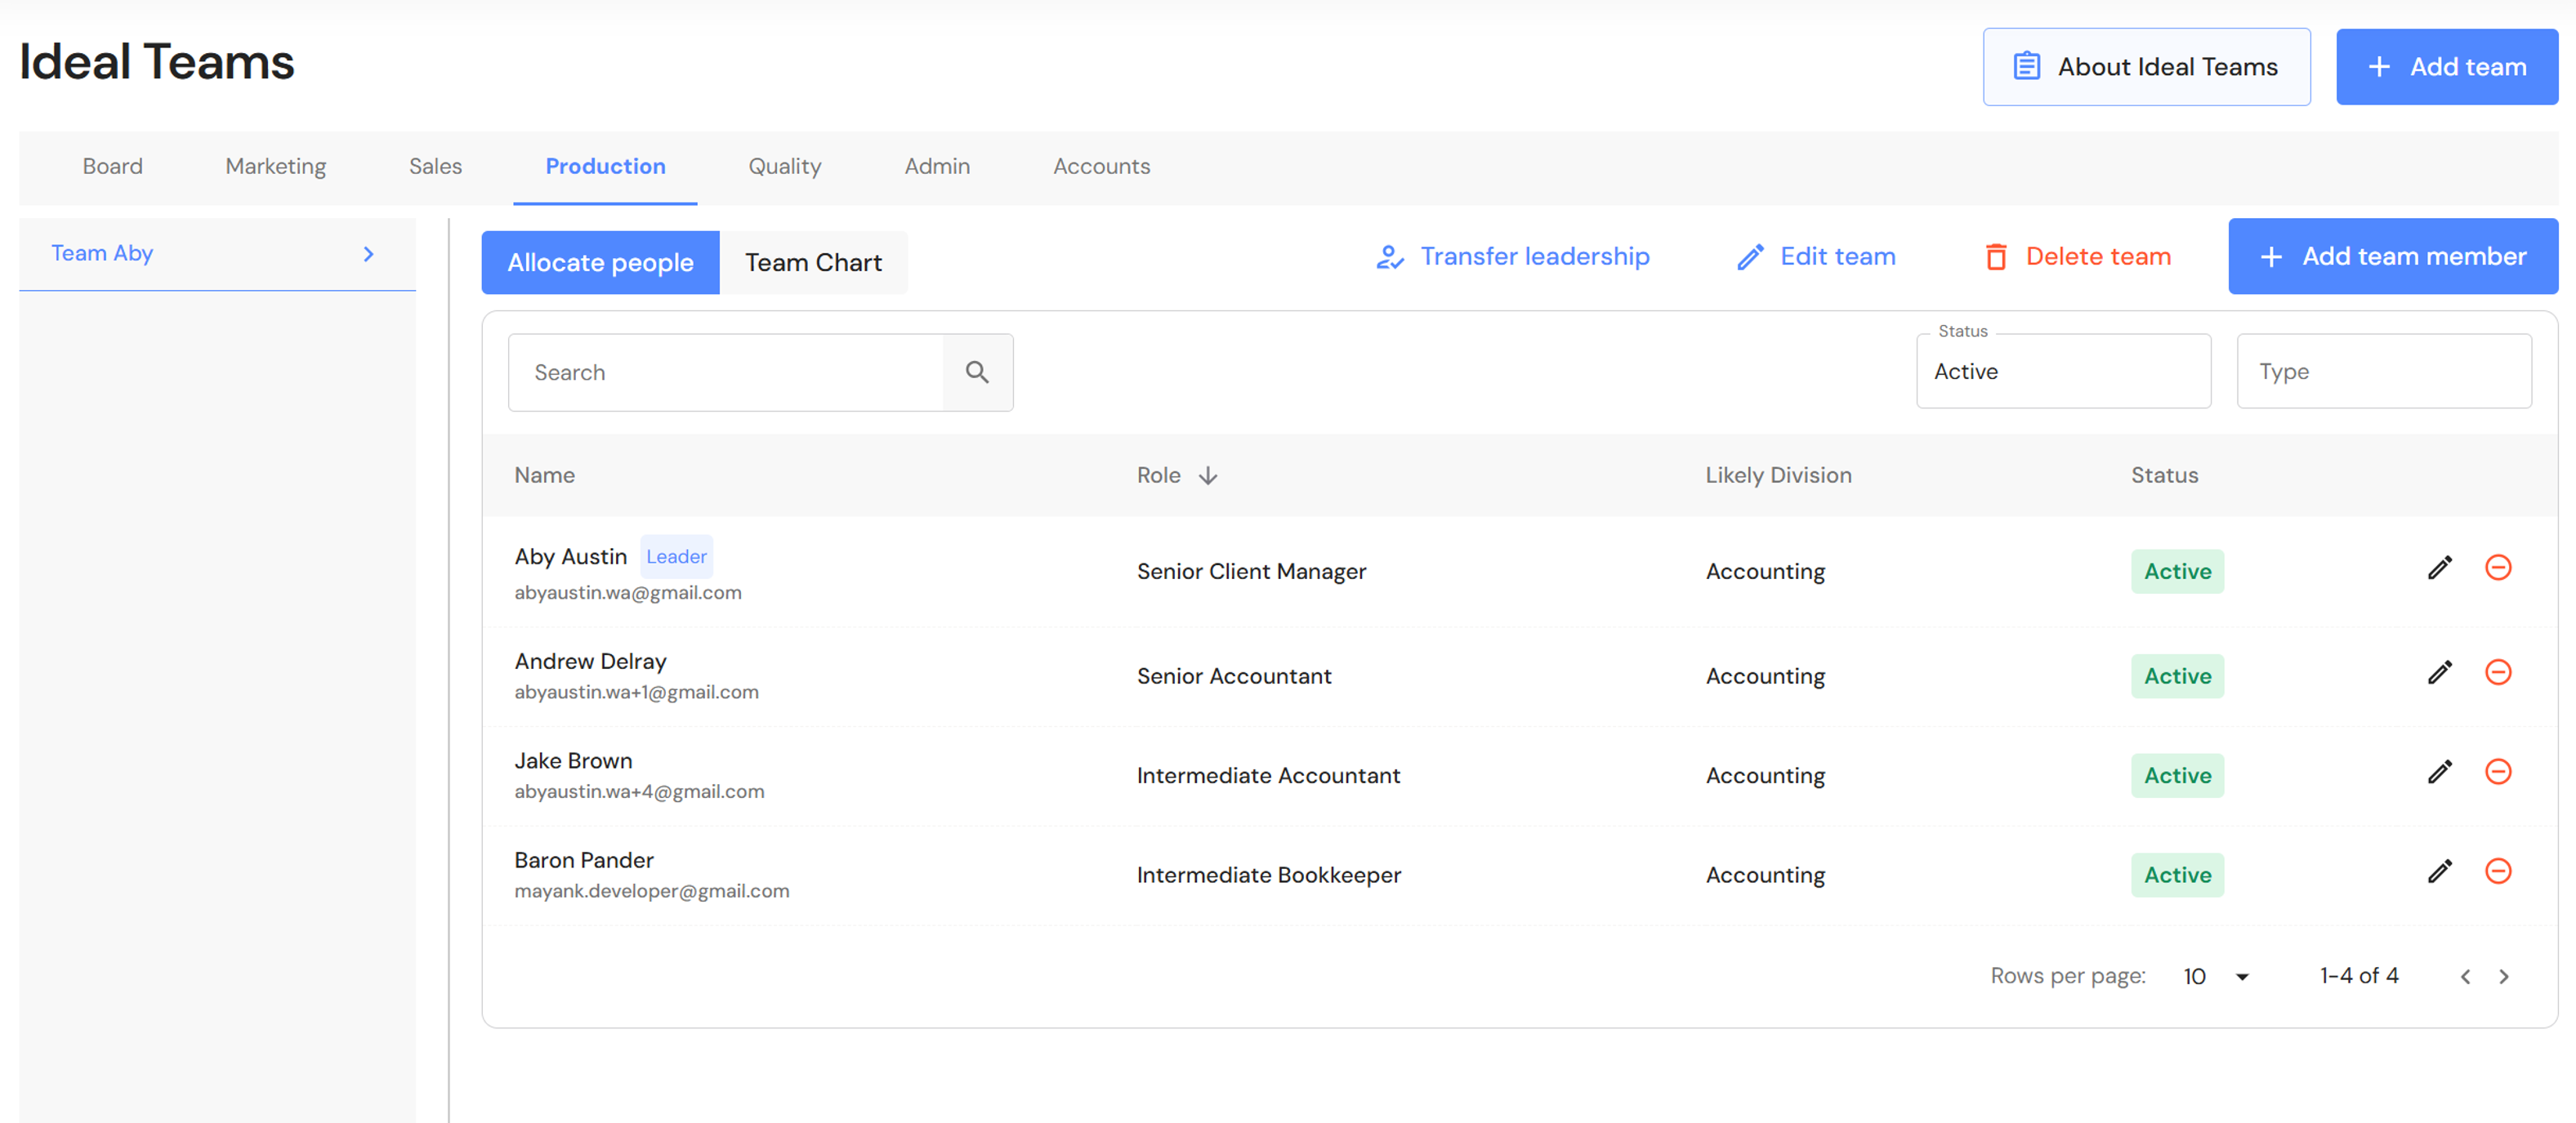Go to the next page arrow
The image size is (2576, 1123).
coord(2503,976)
